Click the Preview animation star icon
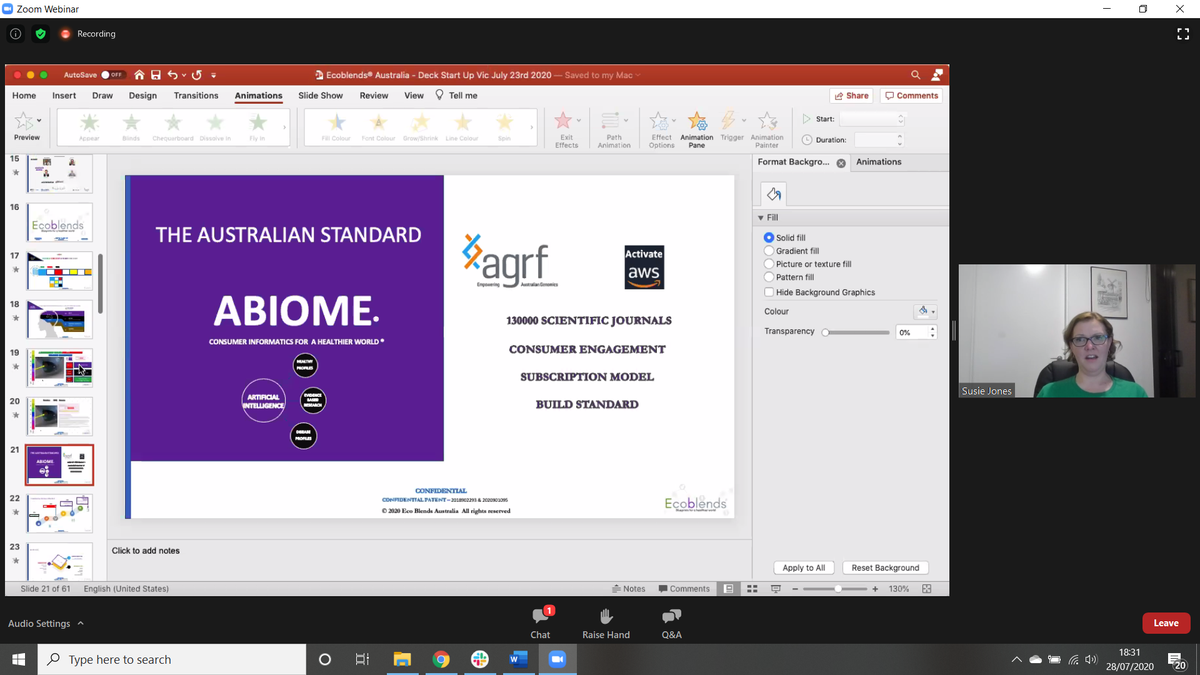The height and width of the screenshot is (675, 1200). (x=24, y=121)
